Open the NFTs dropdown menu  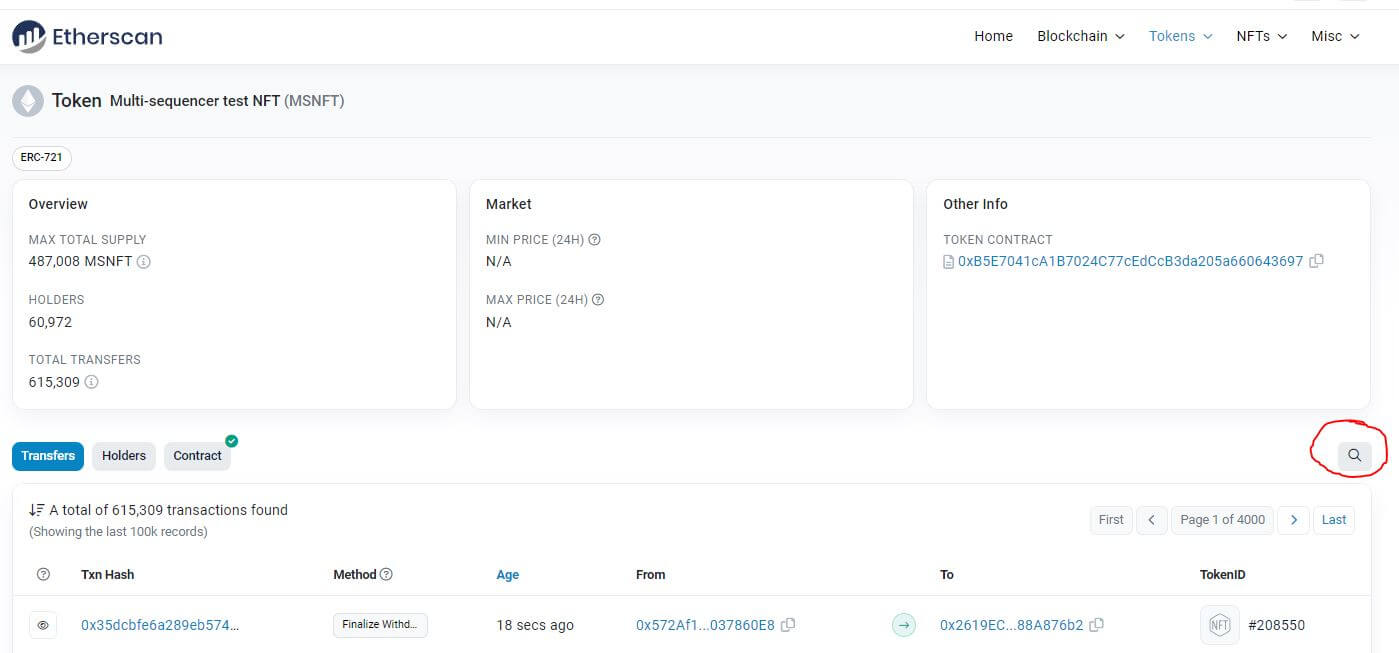pos(1262,36)
